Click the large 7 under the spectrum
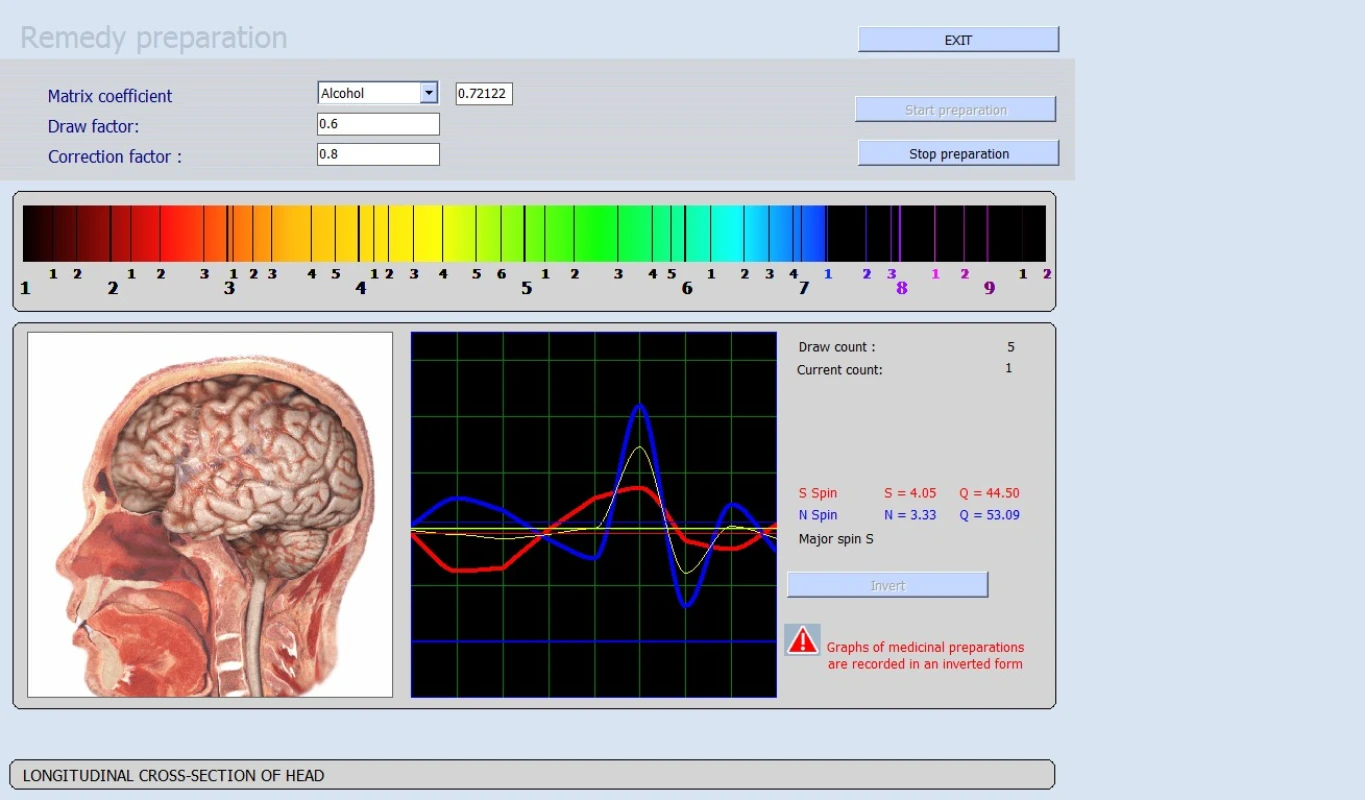Image resolution: width=1365 pixels, height=800 pixels. [x=803, y=289]
